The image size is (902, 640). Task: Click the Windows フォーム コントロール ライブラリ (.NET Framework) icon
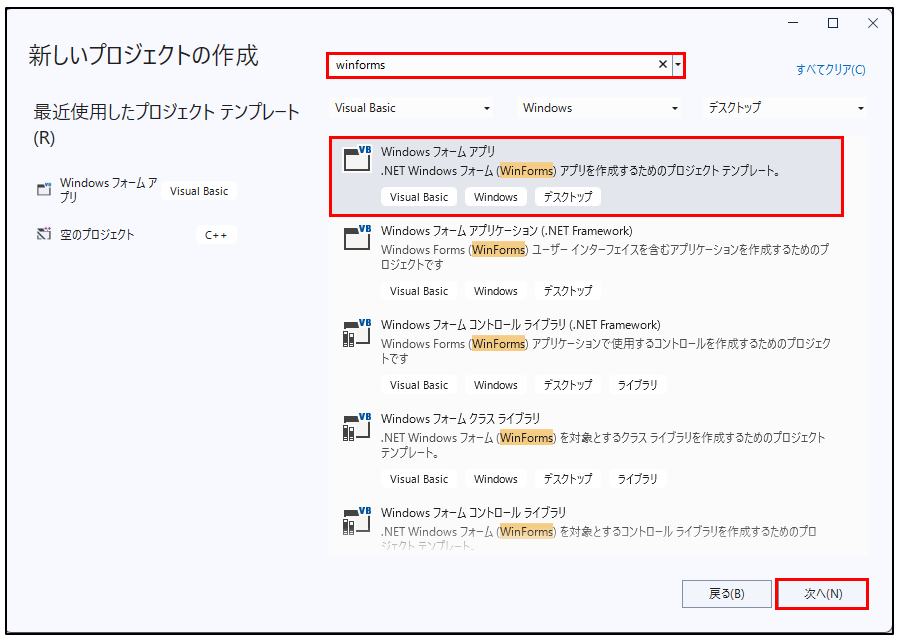[x=357, y=333]
